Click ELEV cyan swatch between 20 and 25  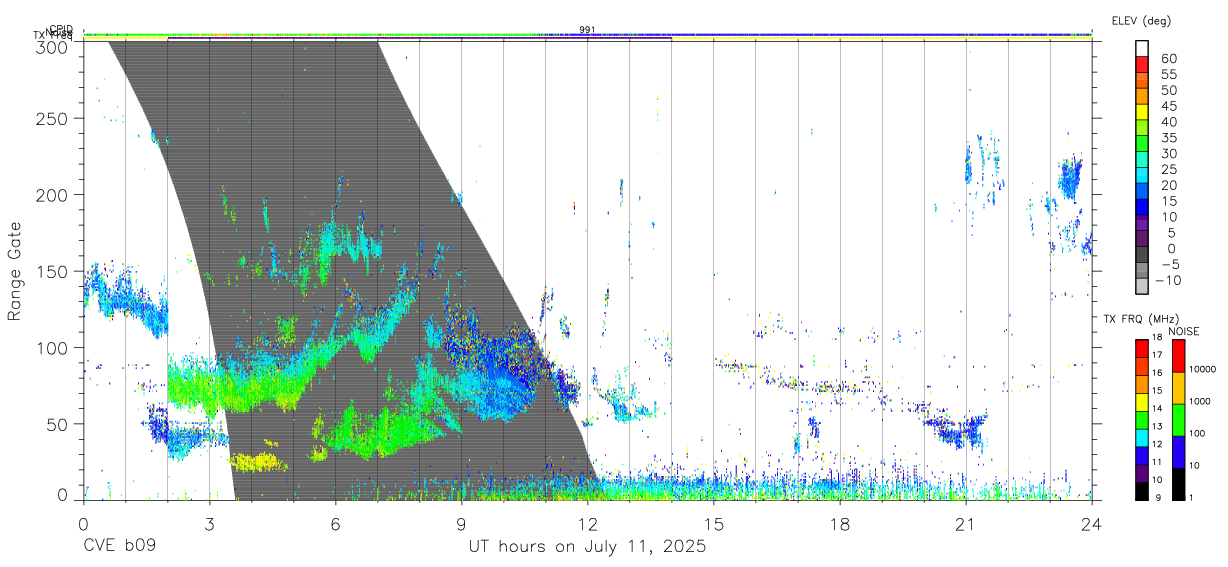pyautogui.click(x=1142, y=176)
